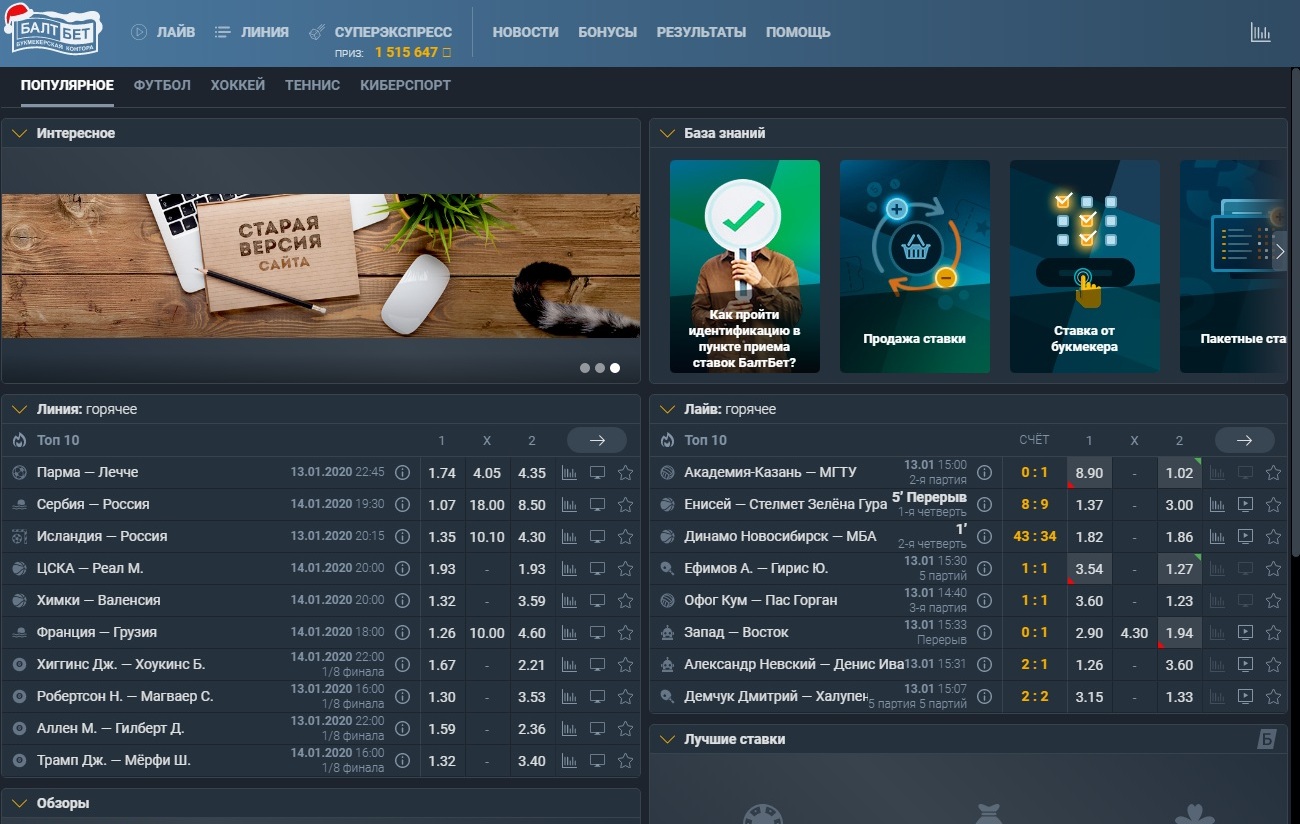Play video stream for Запад — Восток

click(1246, 632)
